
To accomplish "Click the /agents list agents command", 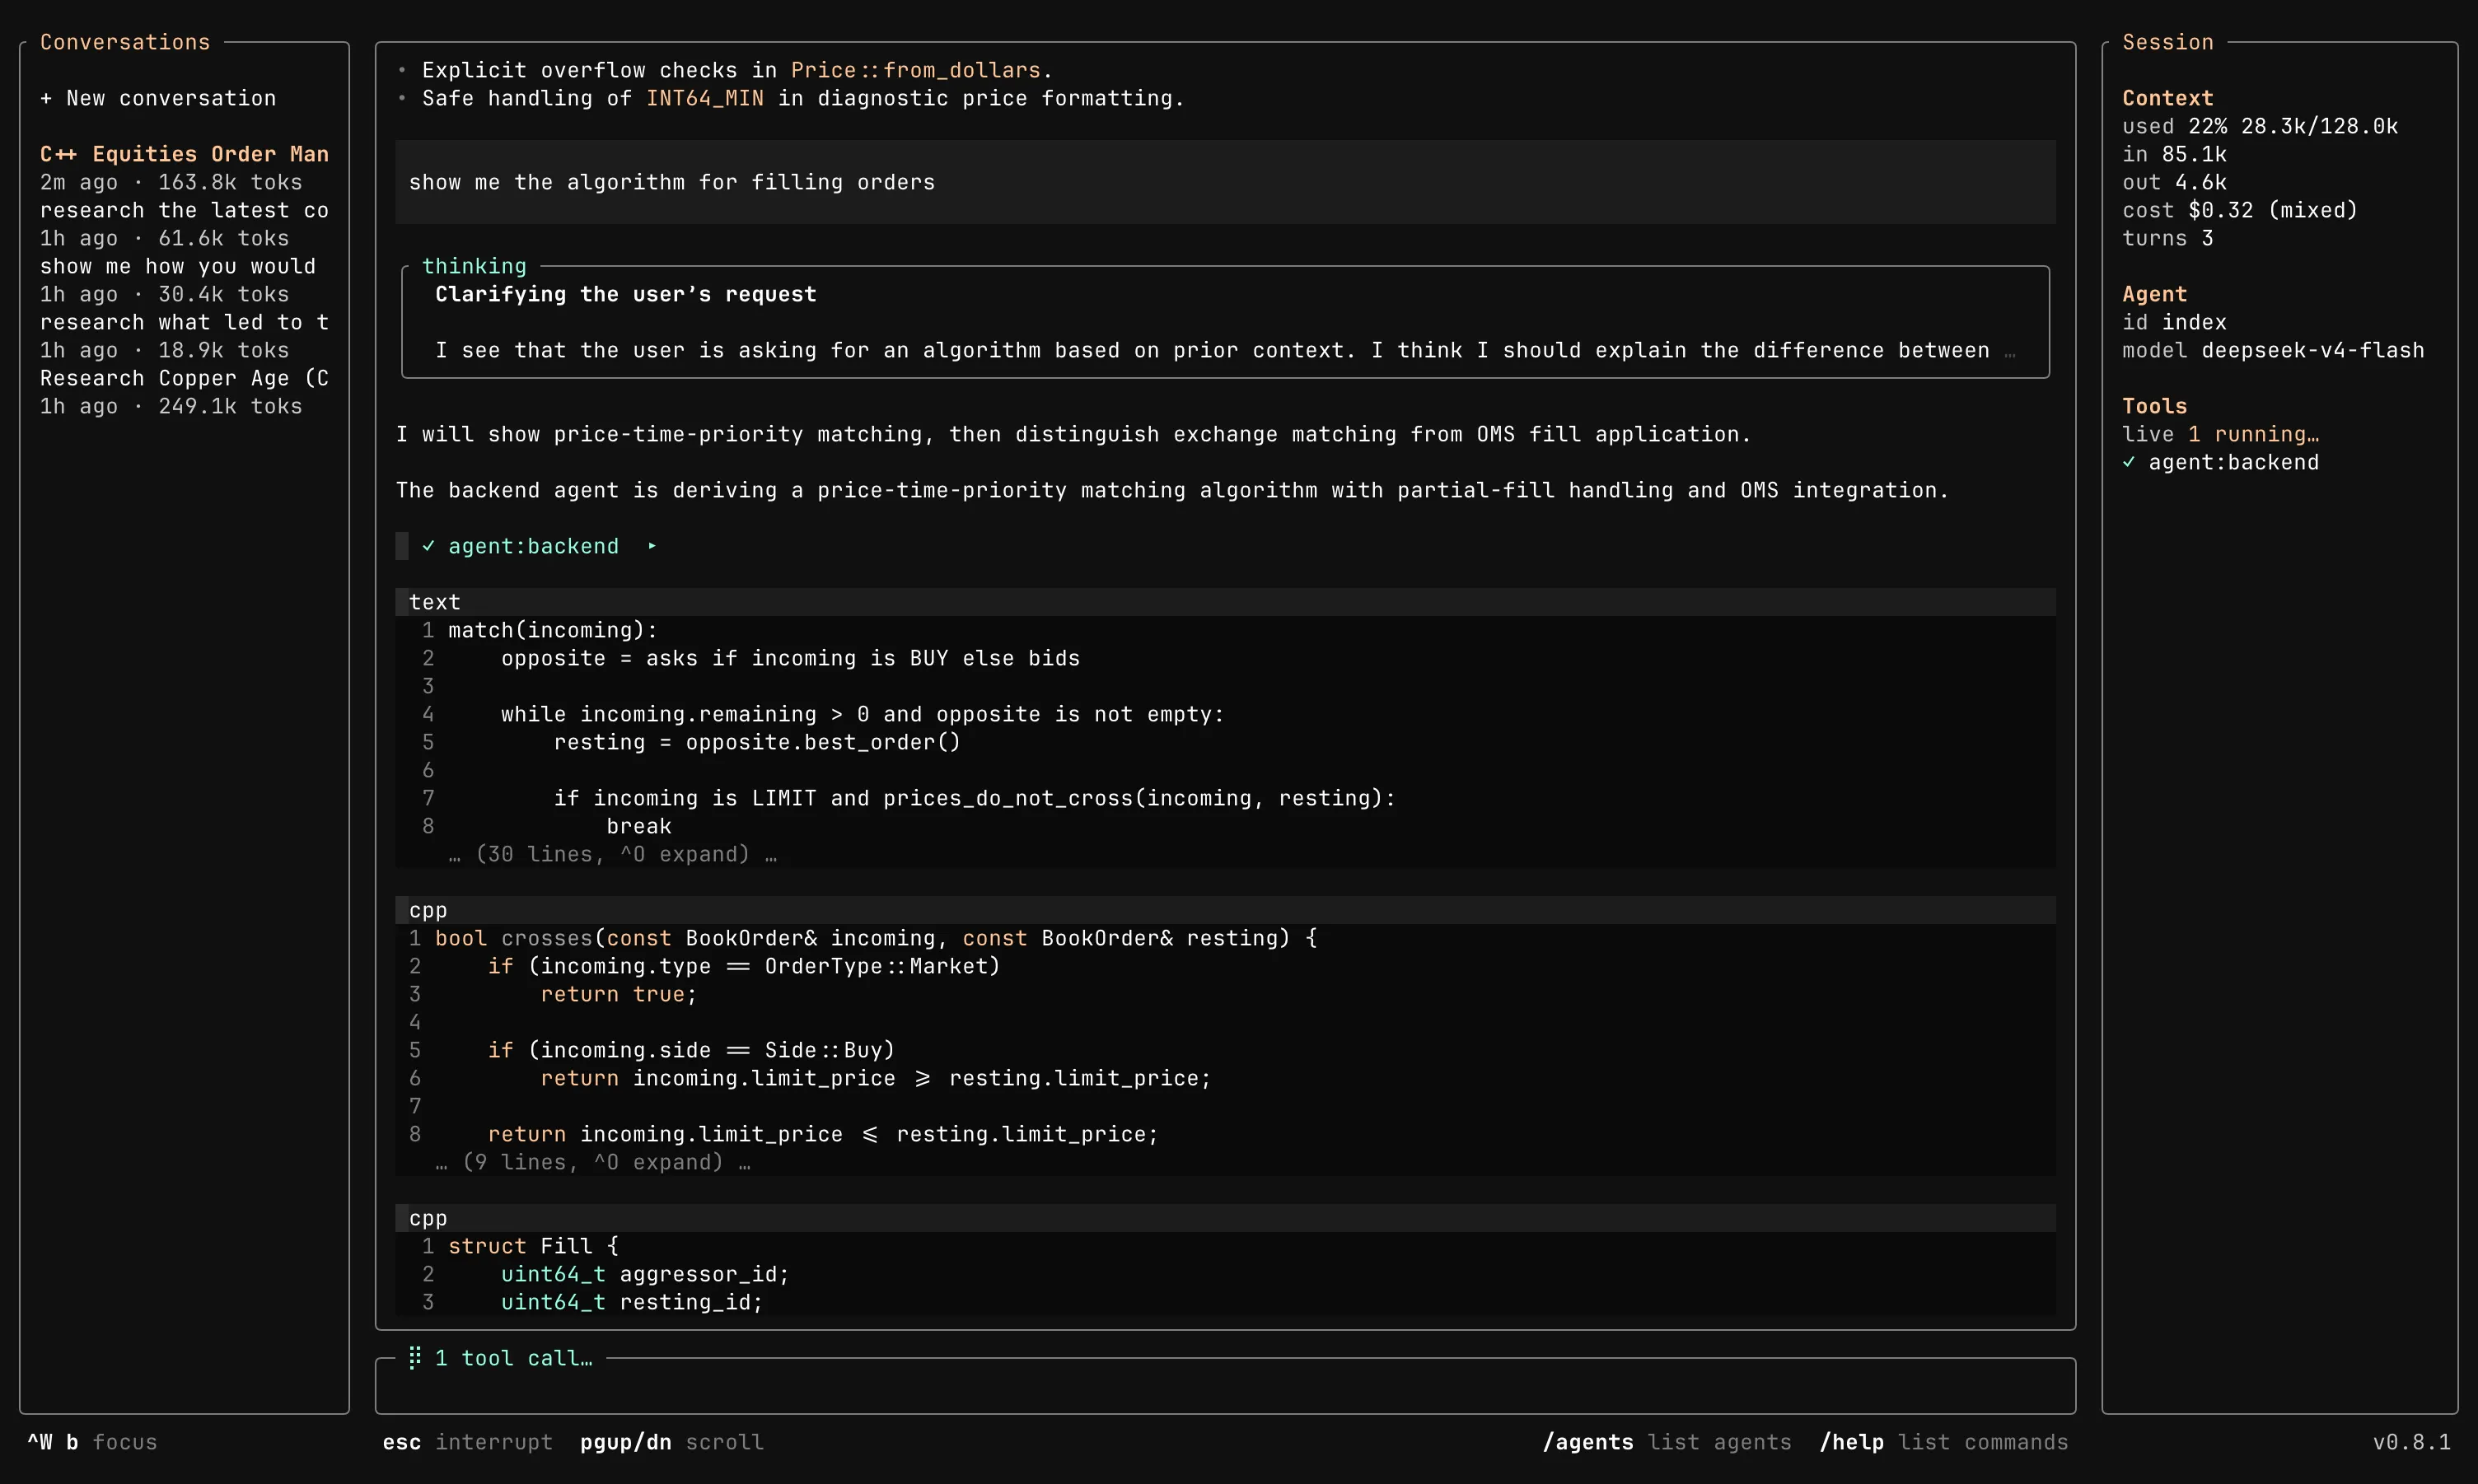I will 1667,1442.
